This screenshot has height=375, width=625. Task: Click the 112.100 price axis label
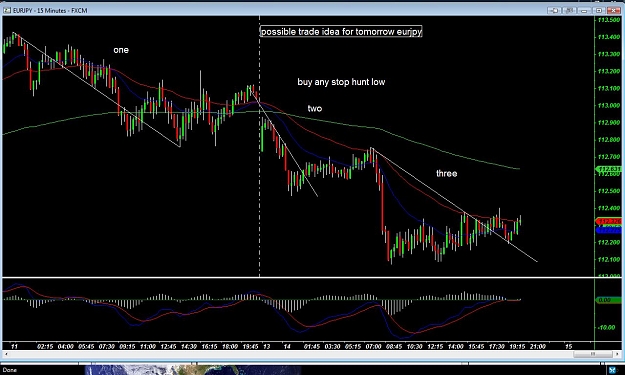tap(609, 259)
